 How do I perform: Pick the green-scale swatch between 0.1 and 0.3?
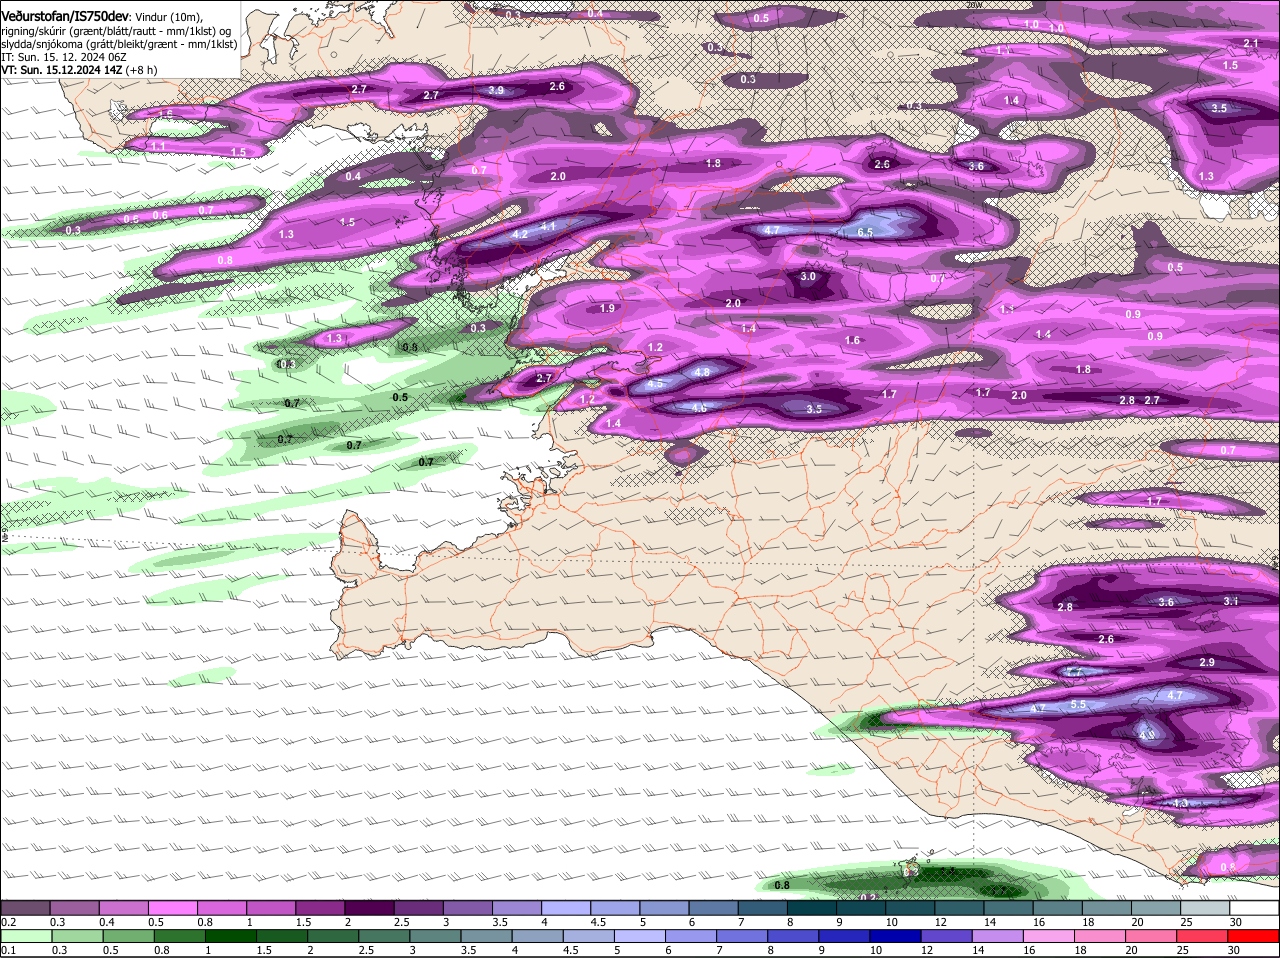[x=25, y=937]
